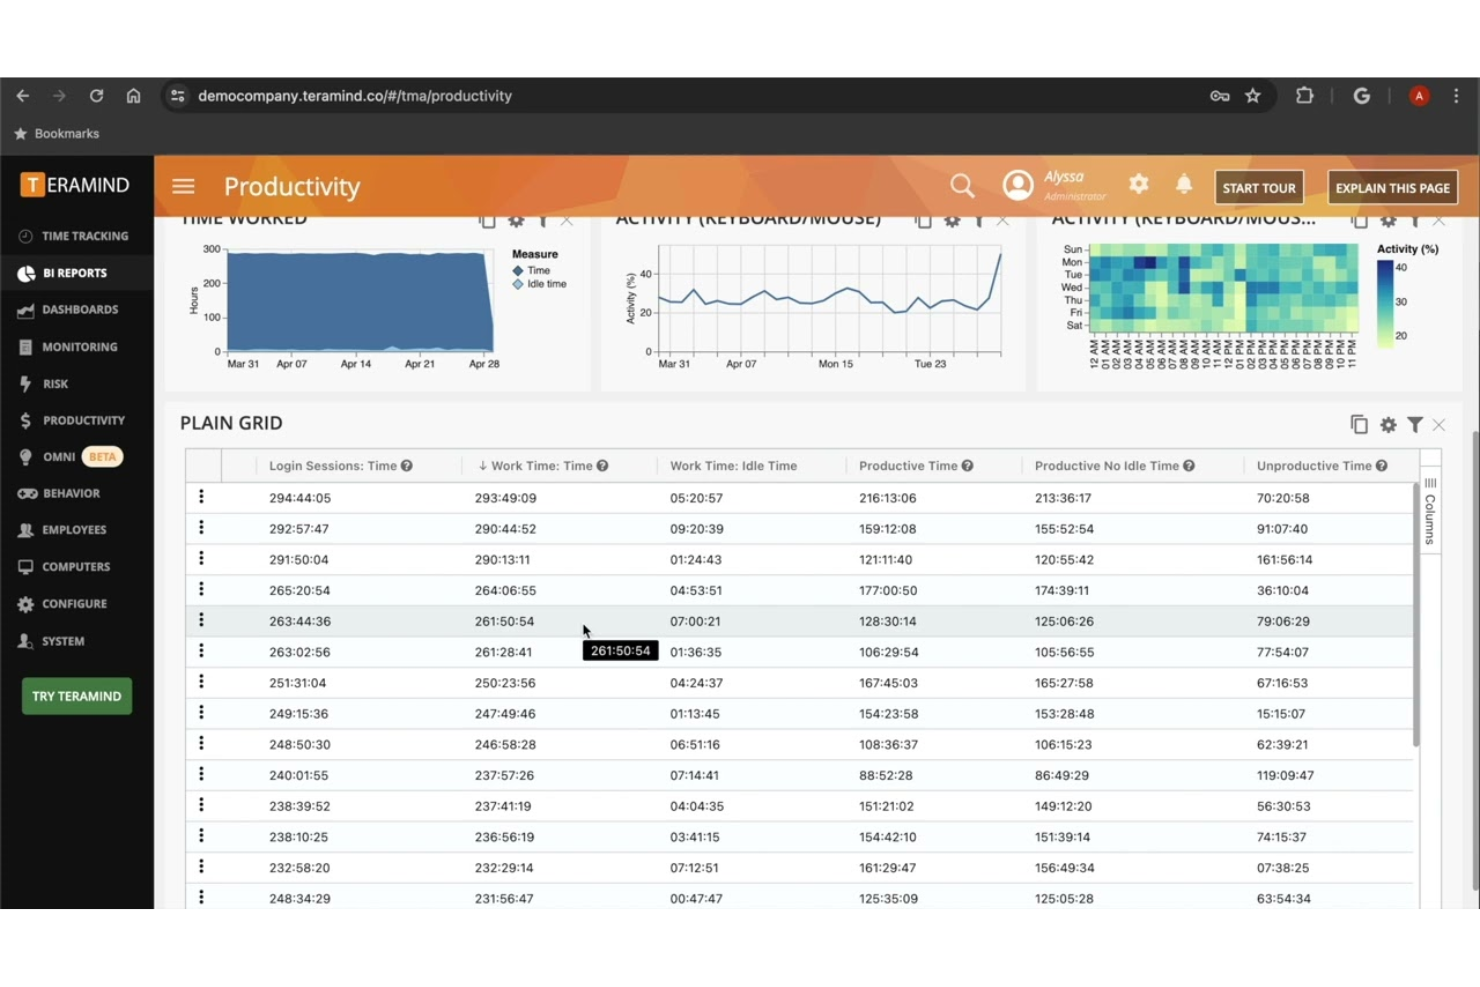Toggle the Time measure in the legend
Image resolution: width=1480 pixels, height=987 pixels.
pos(537,269)
